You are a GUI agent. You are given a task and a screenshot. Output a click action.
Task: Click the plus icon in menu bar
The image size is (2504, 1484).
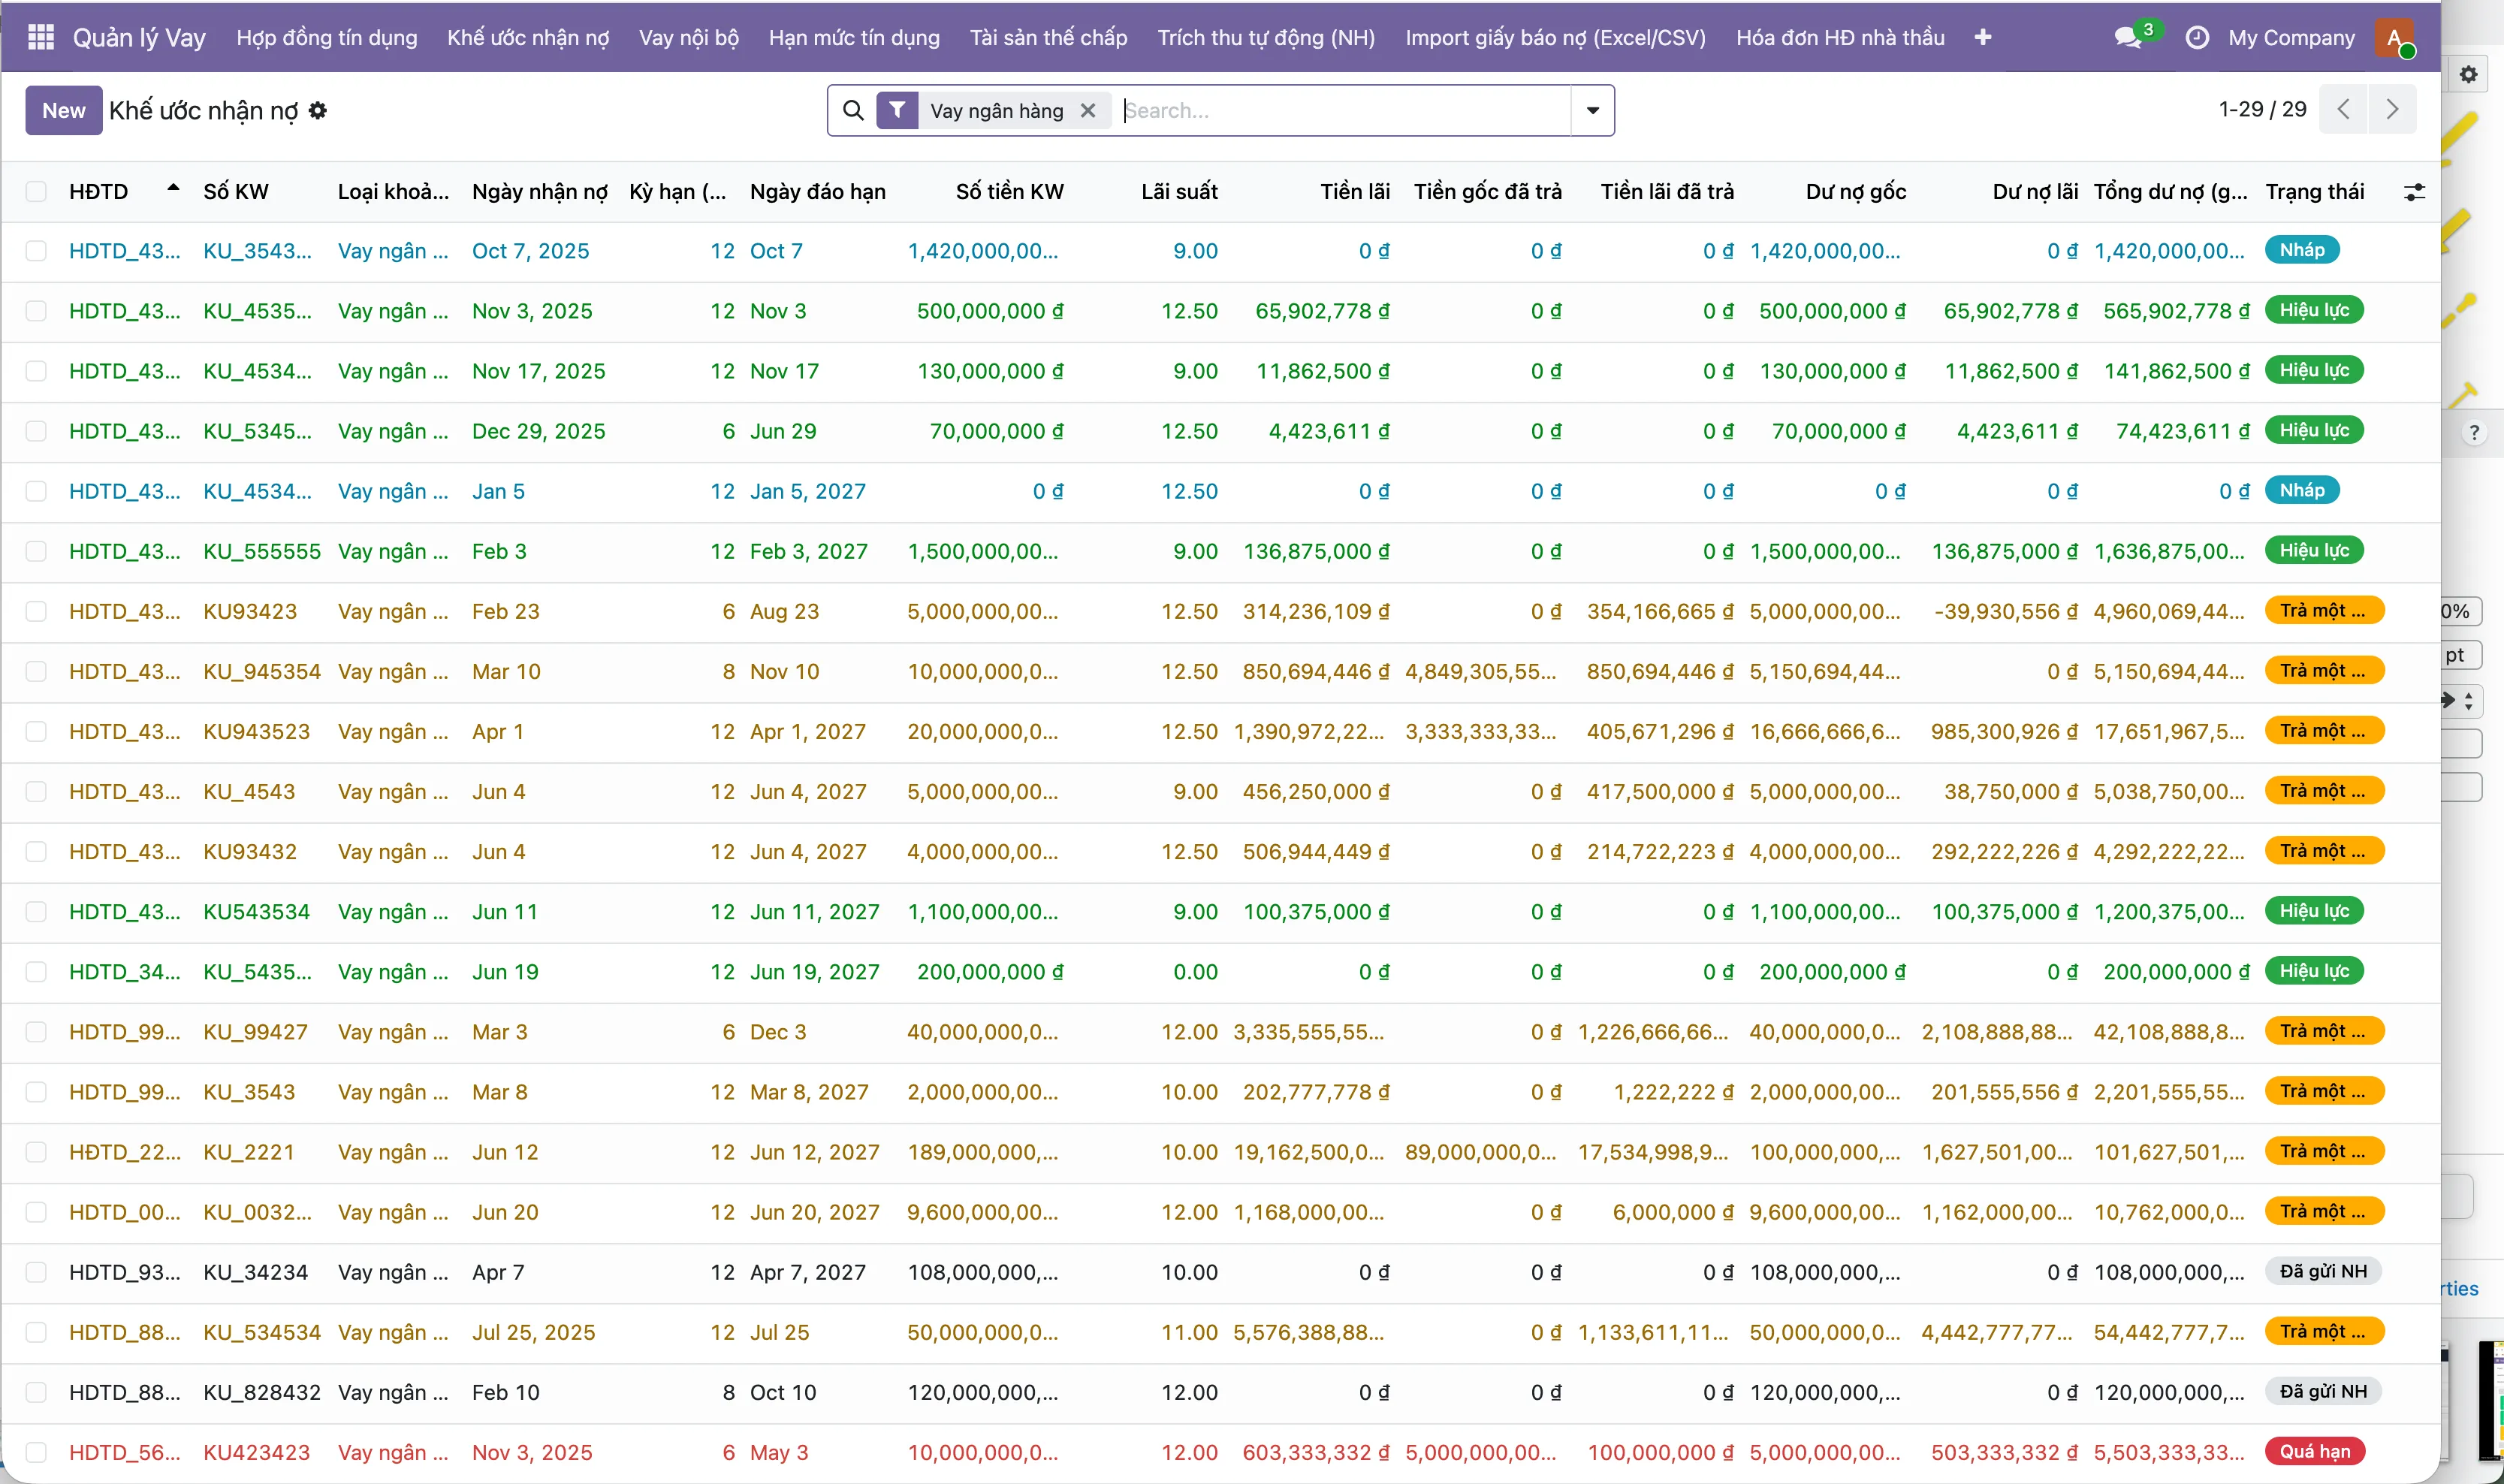point(1983,38)
